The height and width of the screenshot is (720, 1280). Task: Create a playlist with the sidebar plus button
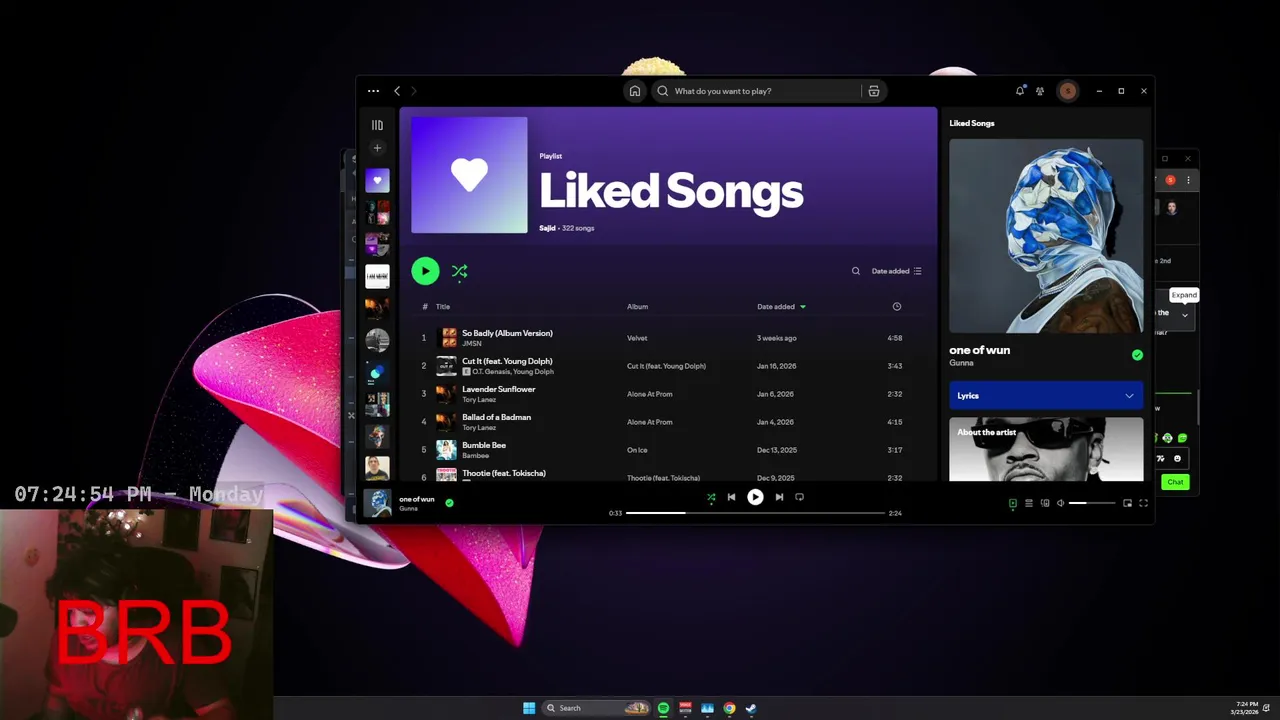(x=377, y=148)
